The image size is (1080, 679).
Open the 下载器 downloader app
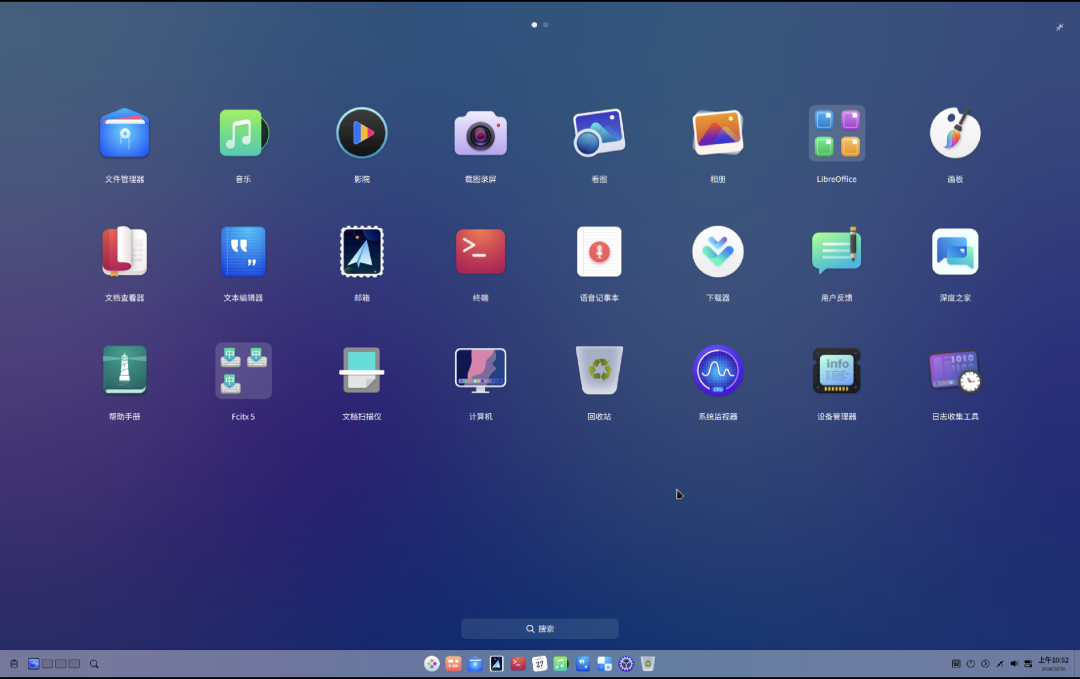(717, 251)
